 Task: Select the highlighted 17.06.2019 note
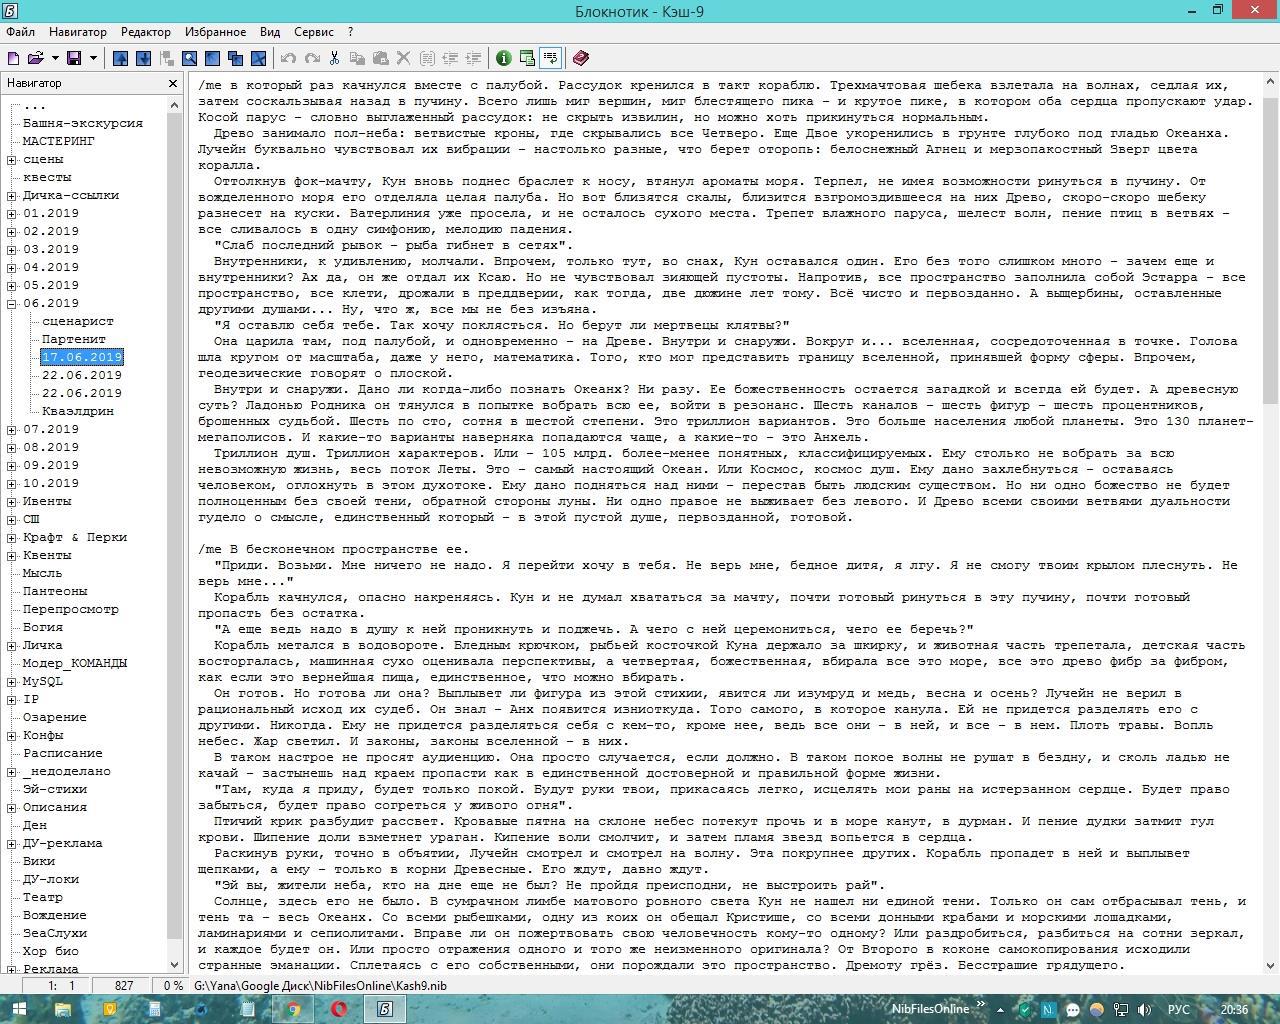(82, 357)
